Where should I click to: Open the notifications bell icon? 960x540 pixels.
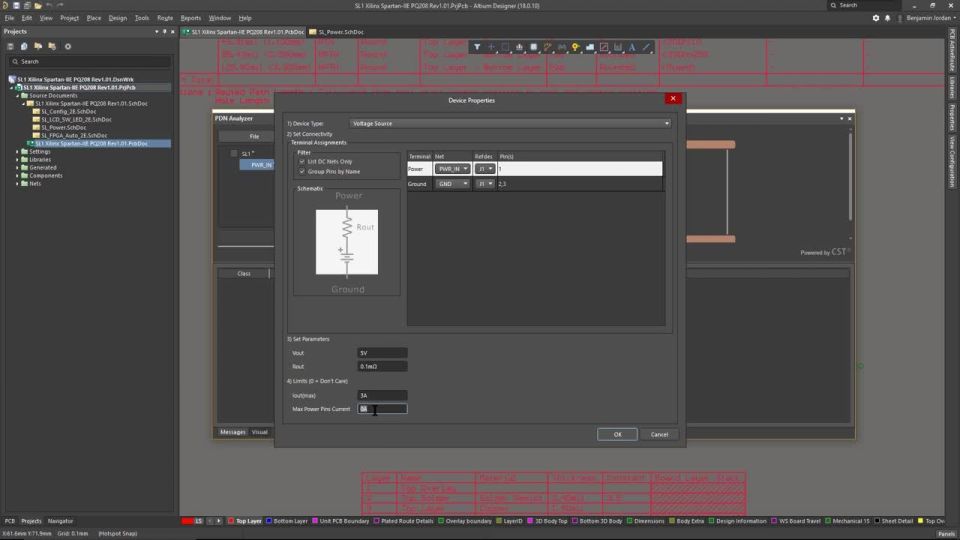(887, 18)
